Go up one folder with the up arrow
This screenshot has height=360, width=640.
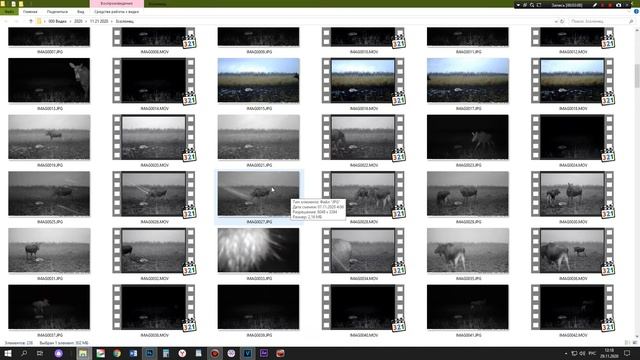pyautogui.click(x=31, y=21)
